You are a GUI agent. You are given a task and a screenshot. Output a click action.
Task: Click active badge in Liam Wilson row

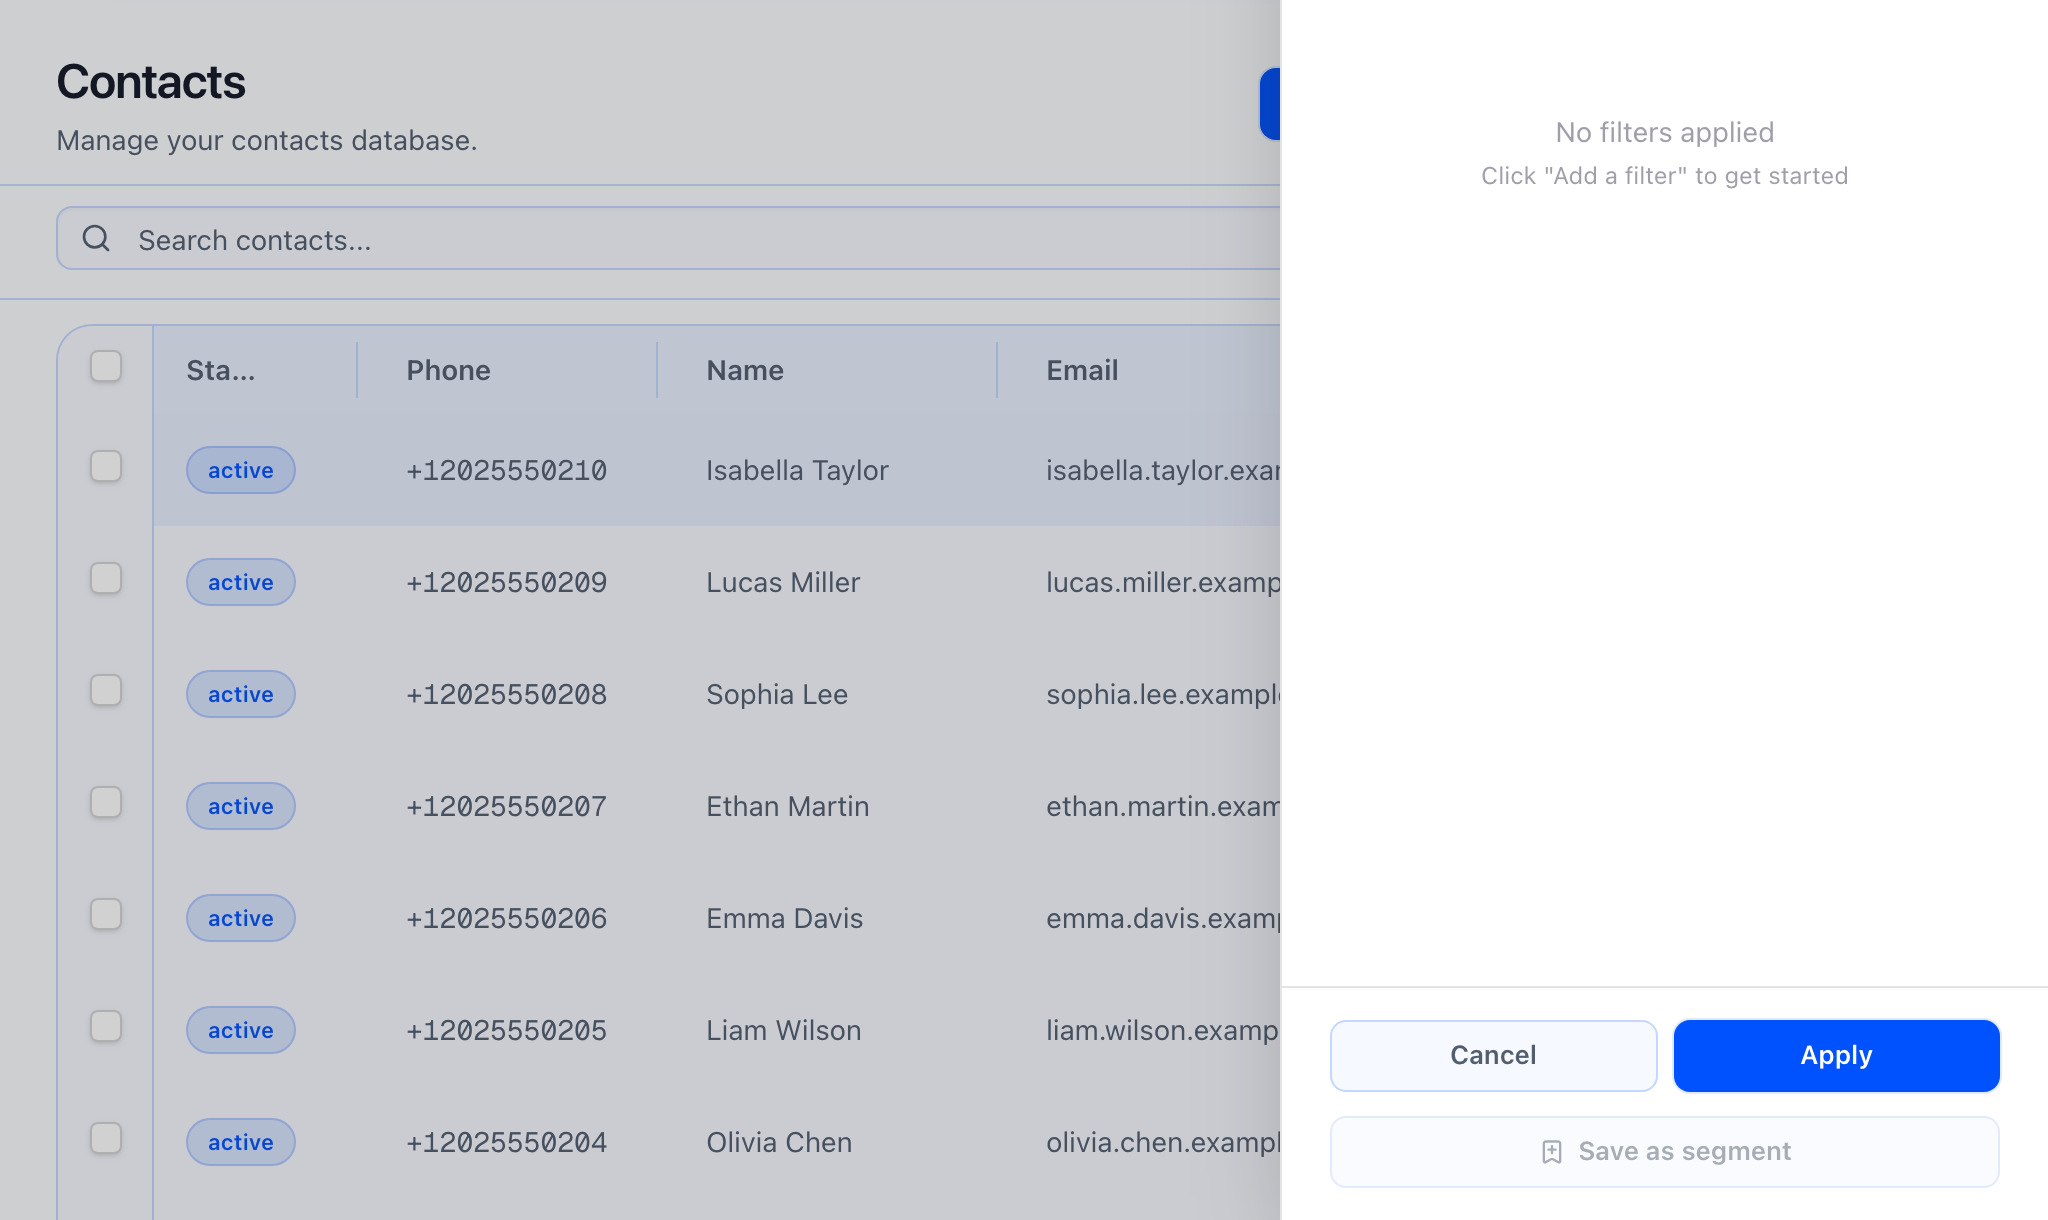tap(241, 1030)
